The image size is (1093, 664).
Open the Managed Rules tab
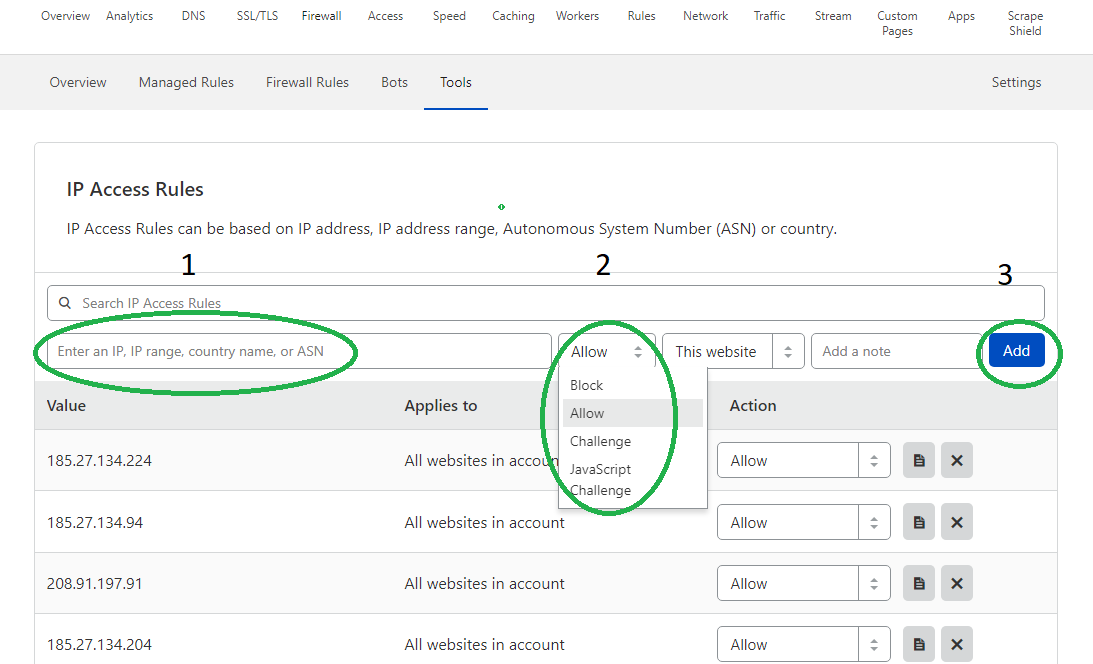(186, 82)
